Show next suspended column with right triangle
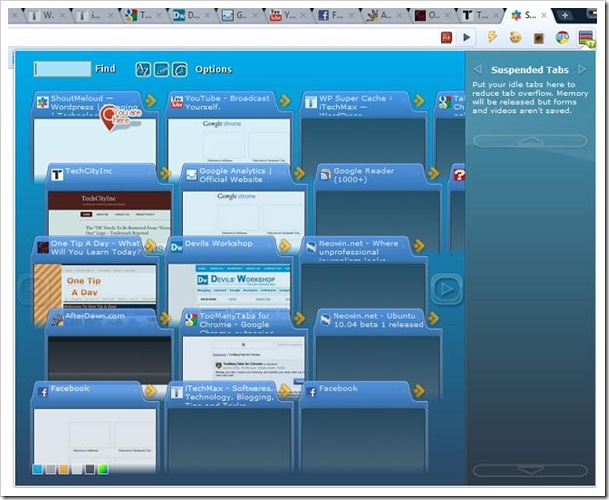 (x=581, y=70)
